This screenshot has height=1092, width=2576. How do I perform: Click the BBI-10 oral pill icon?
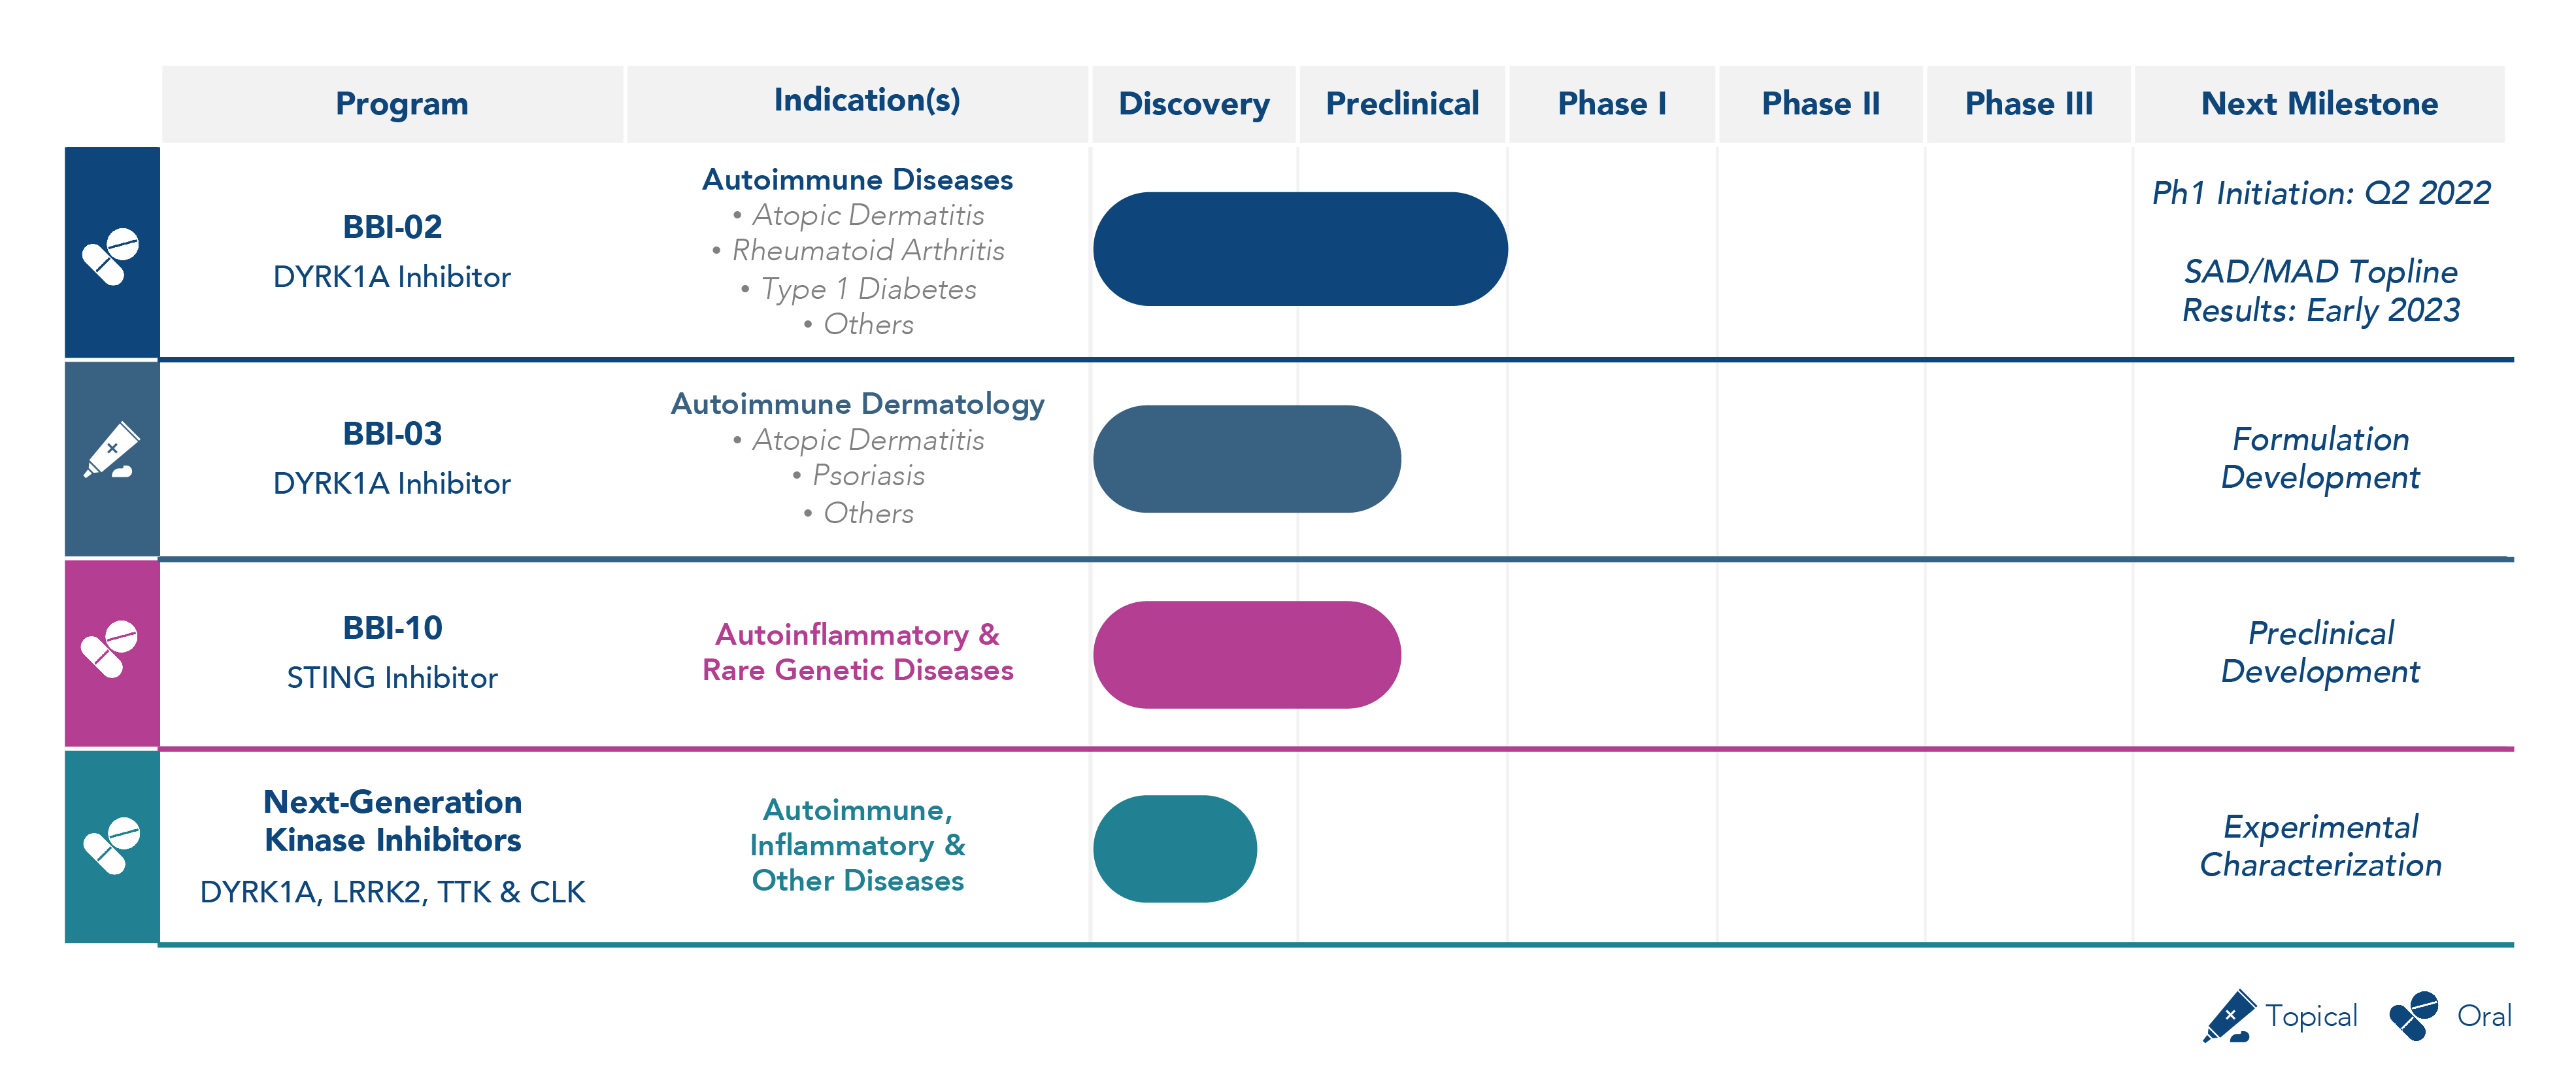coord(110,649)
